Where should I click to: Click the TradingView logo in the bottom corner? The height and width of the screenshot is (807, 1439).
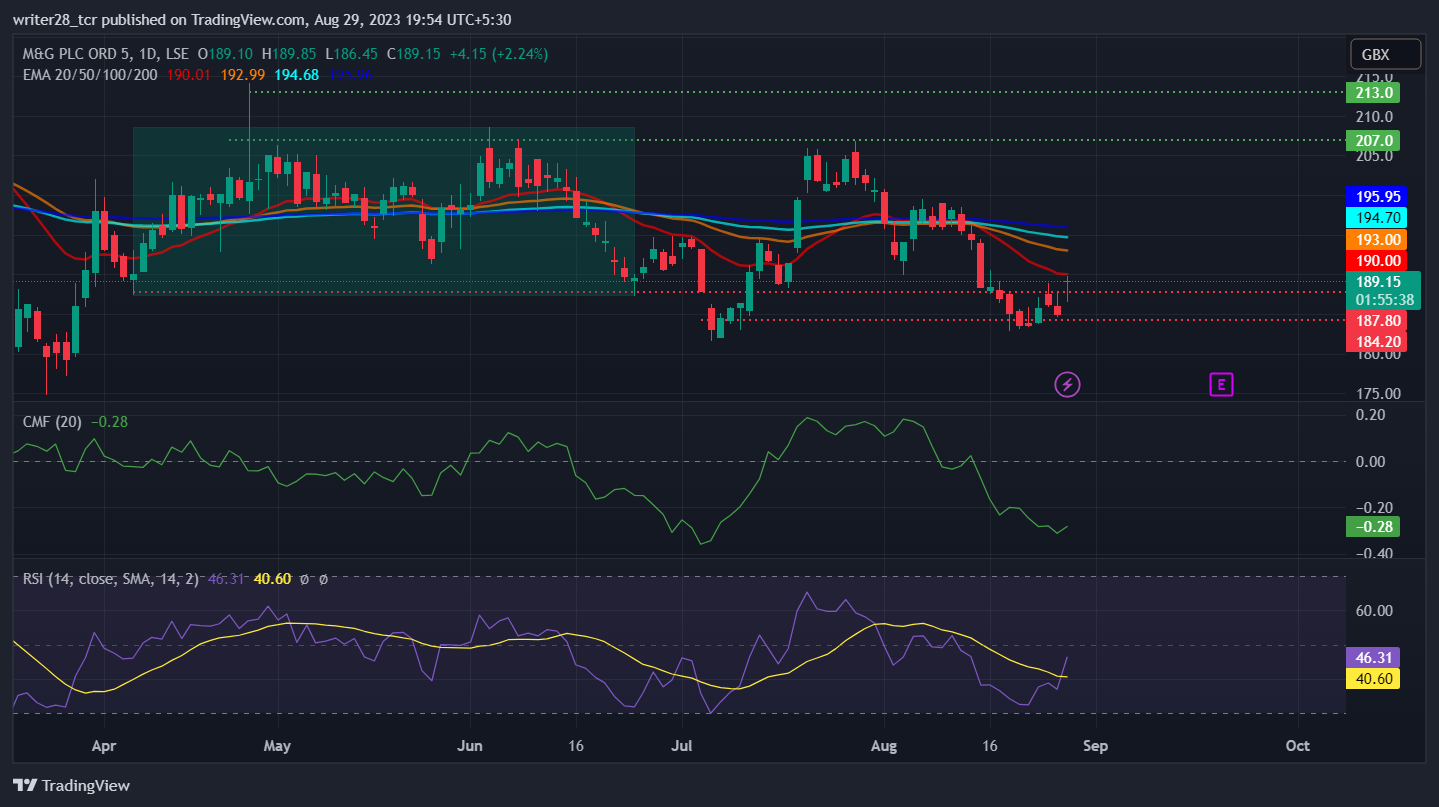(x=71, y=785)
